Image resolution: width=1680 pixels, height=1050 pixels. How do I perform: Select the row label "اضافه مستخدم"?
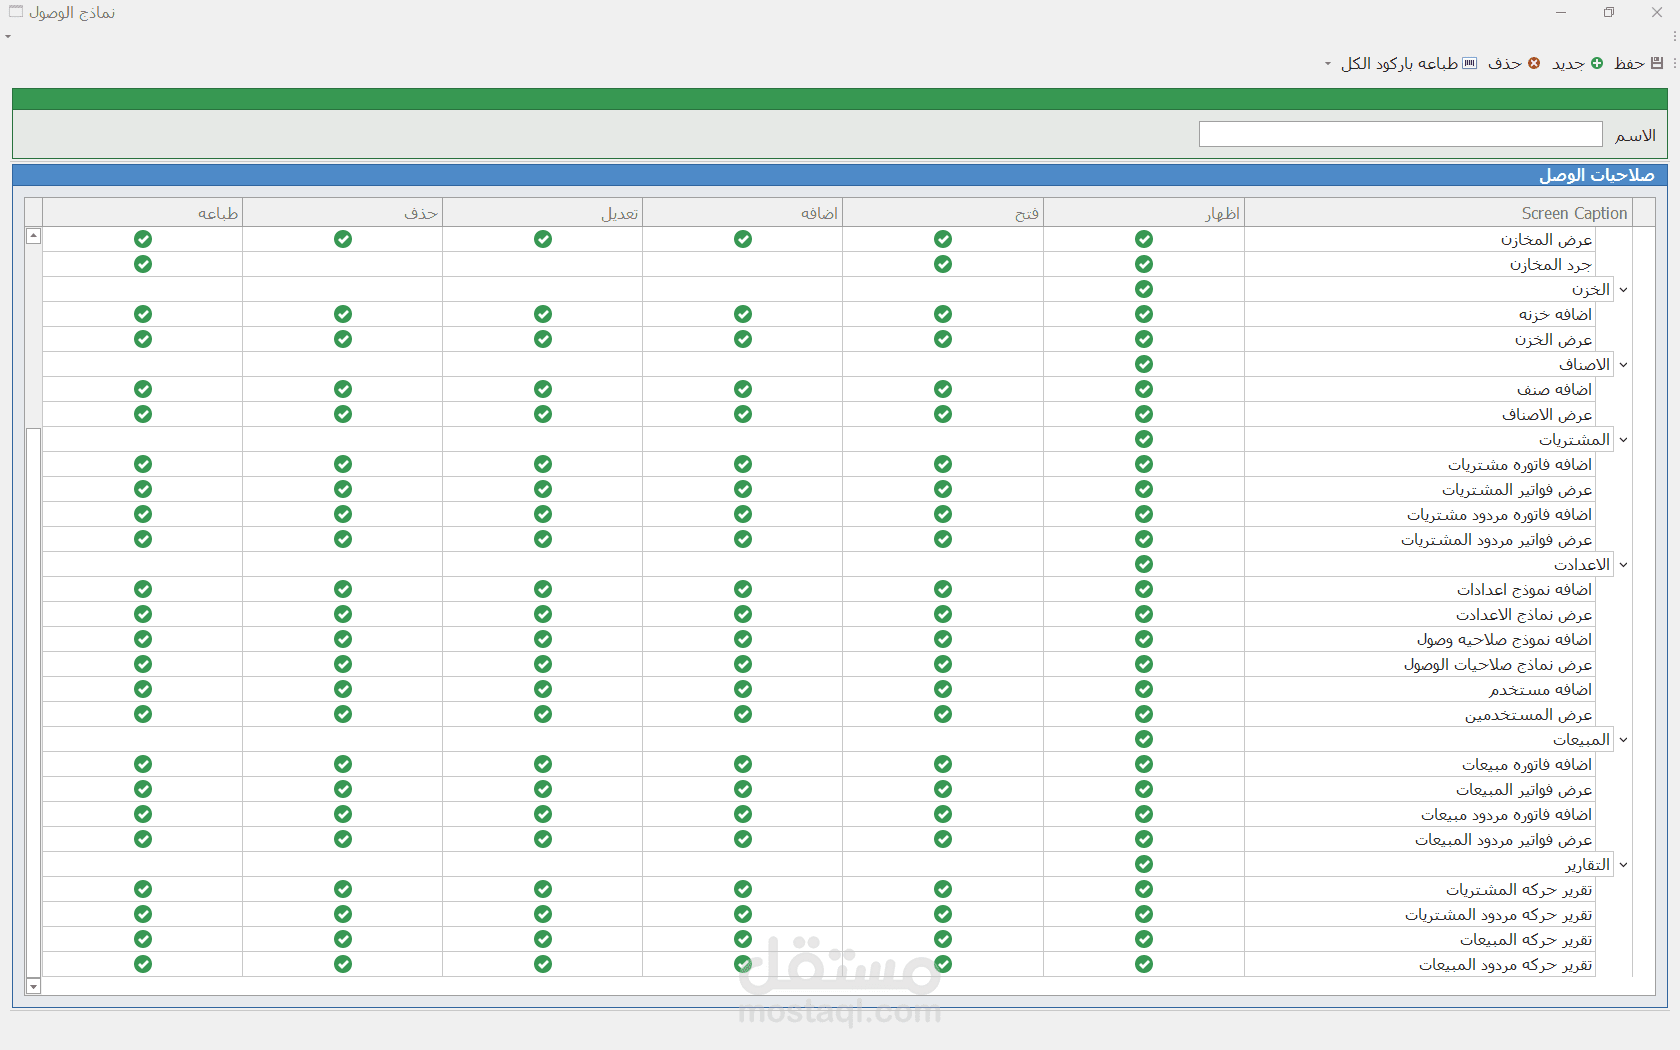(1540, 690)
